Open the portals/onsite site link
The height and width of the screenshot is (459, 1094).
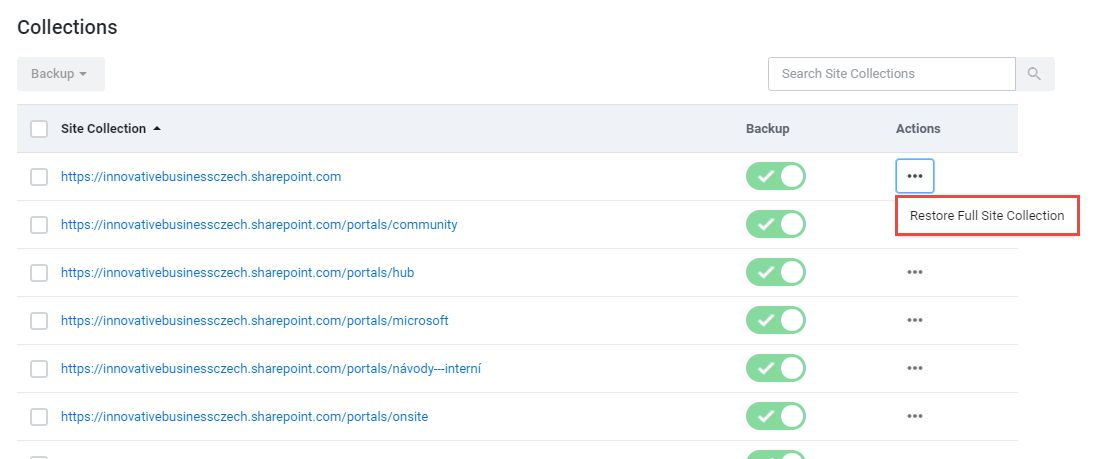point(244,416)
